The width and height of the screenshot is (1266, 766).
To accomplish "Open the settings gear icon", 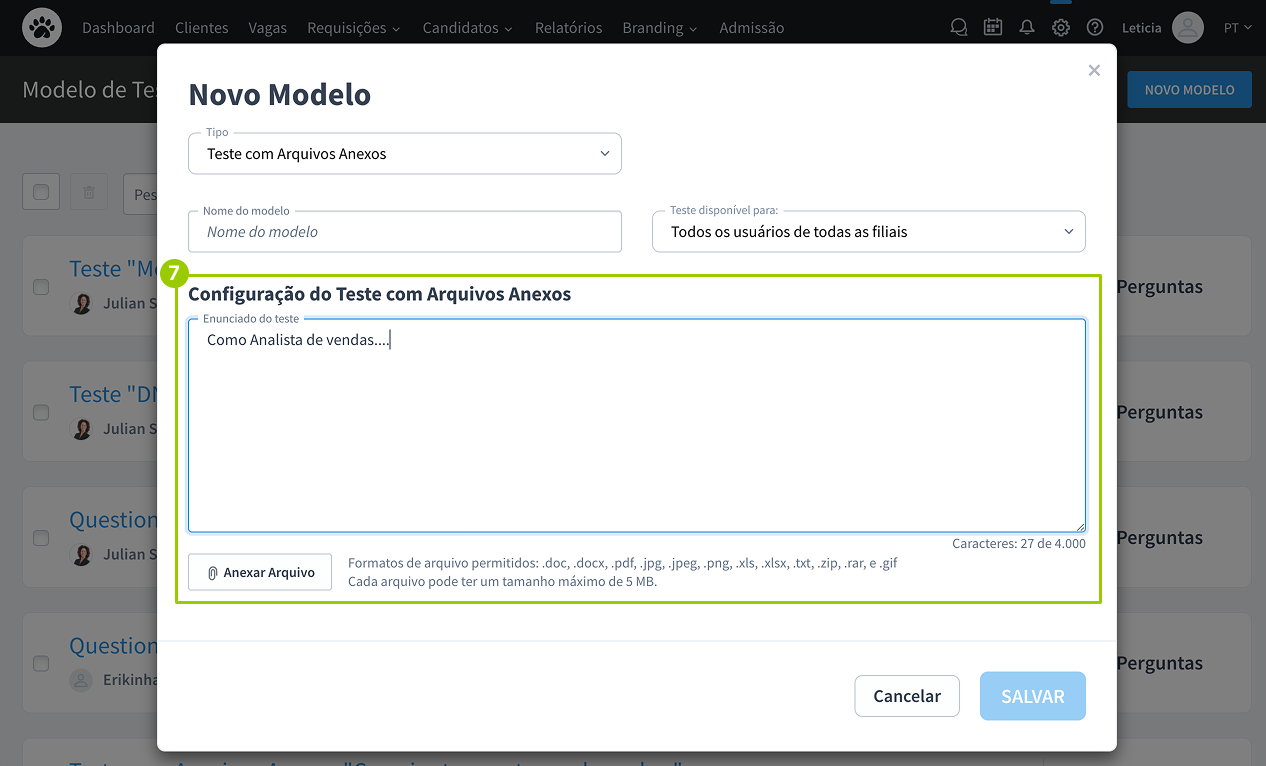I will tap(1060, 28).
